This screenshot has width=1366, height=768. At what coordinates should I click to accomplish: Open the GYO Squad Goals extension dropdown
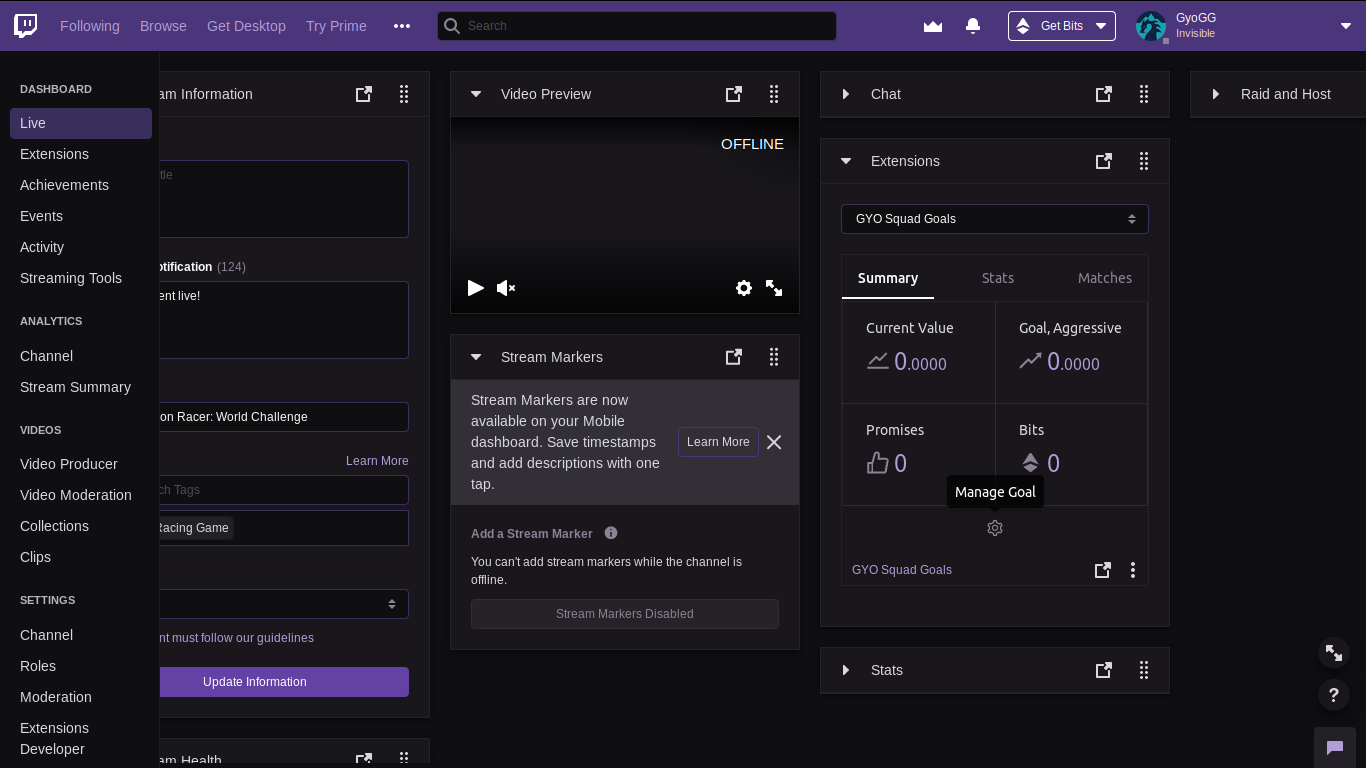coord(995,219)
